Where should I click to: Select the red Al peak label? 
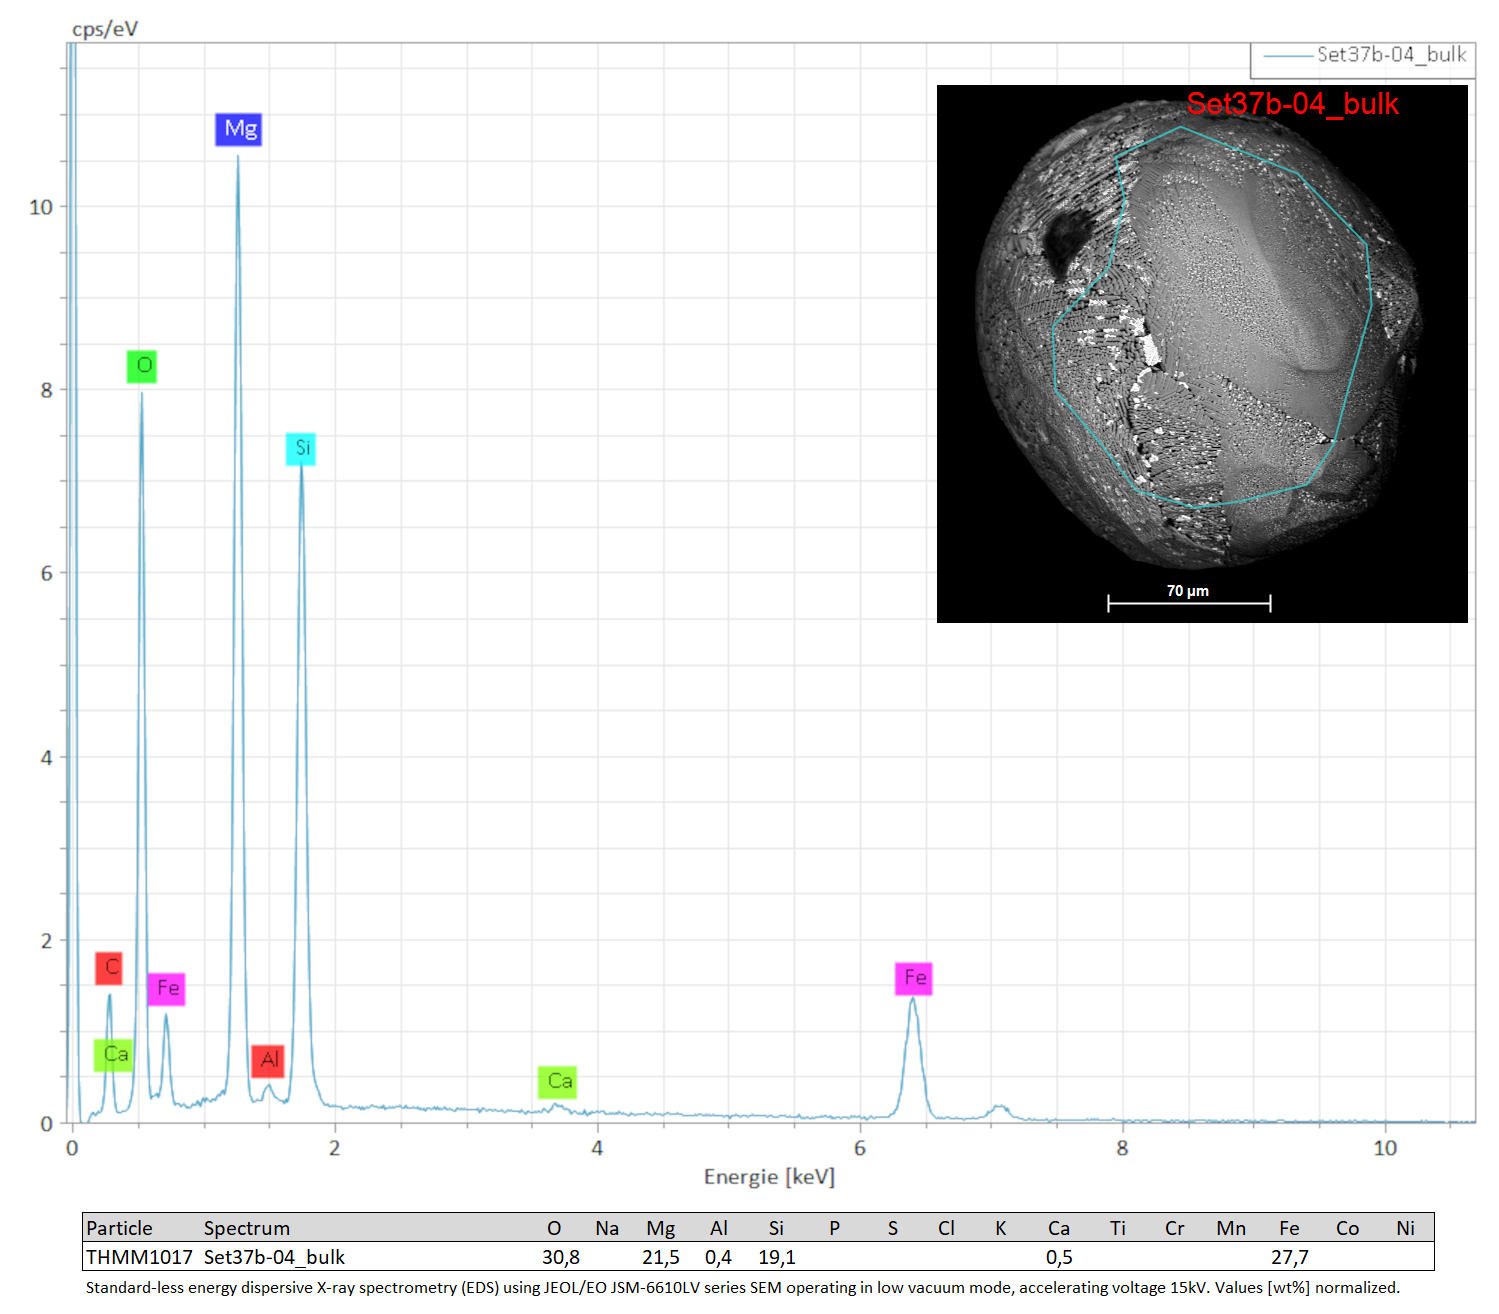(x=268, y=1061)
